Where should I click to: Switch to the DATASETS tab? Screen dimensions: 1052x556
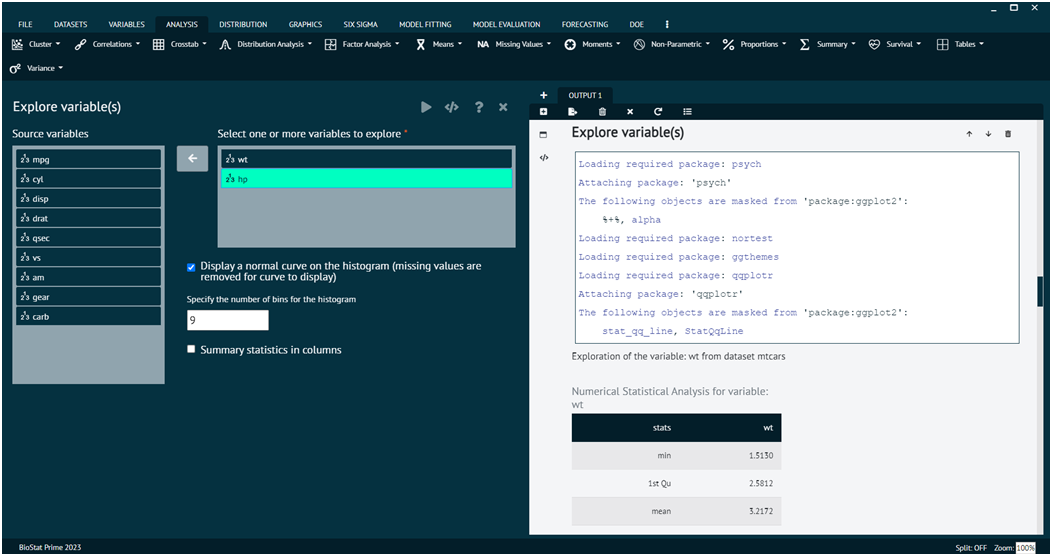click(70, 24)
